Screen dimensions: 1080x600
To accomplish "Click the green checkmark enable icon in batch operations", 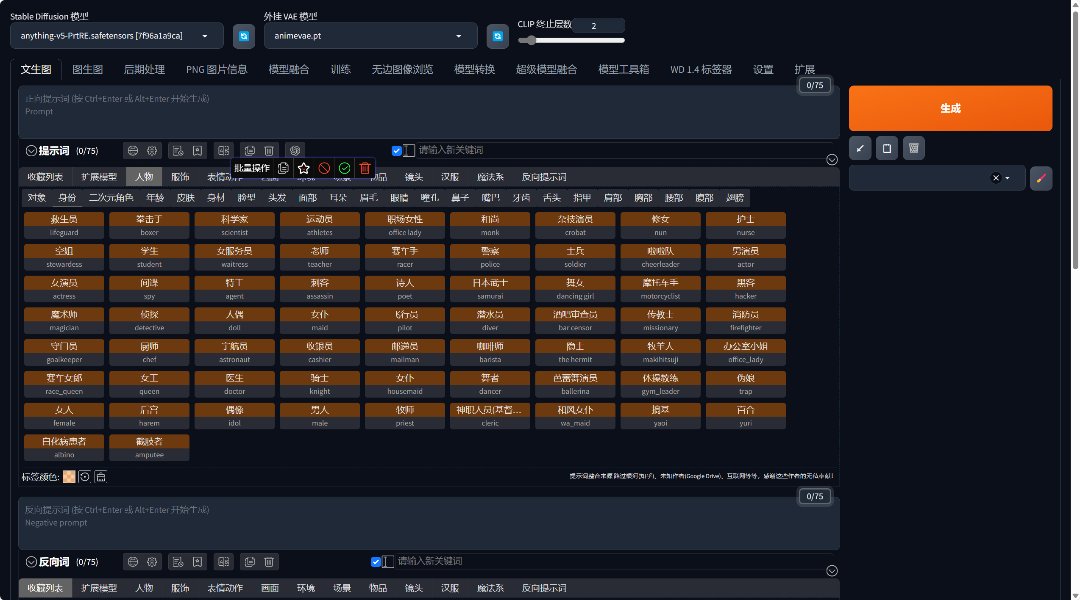I will (x=344, y=168).
